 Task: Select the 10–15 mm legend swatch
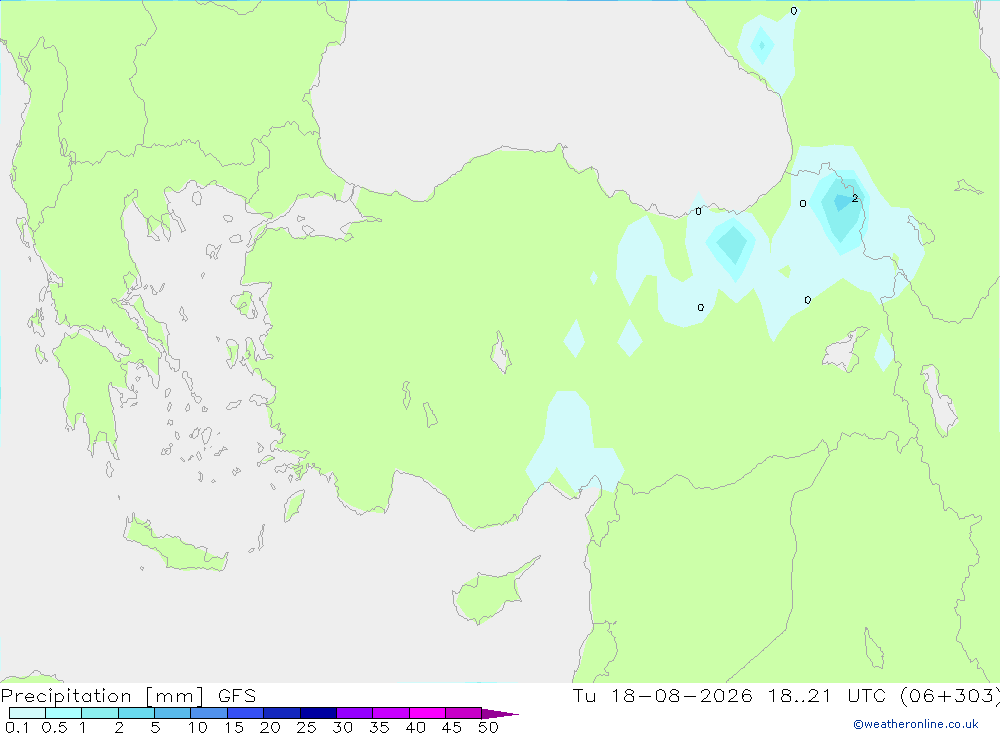tap(209, 713)
